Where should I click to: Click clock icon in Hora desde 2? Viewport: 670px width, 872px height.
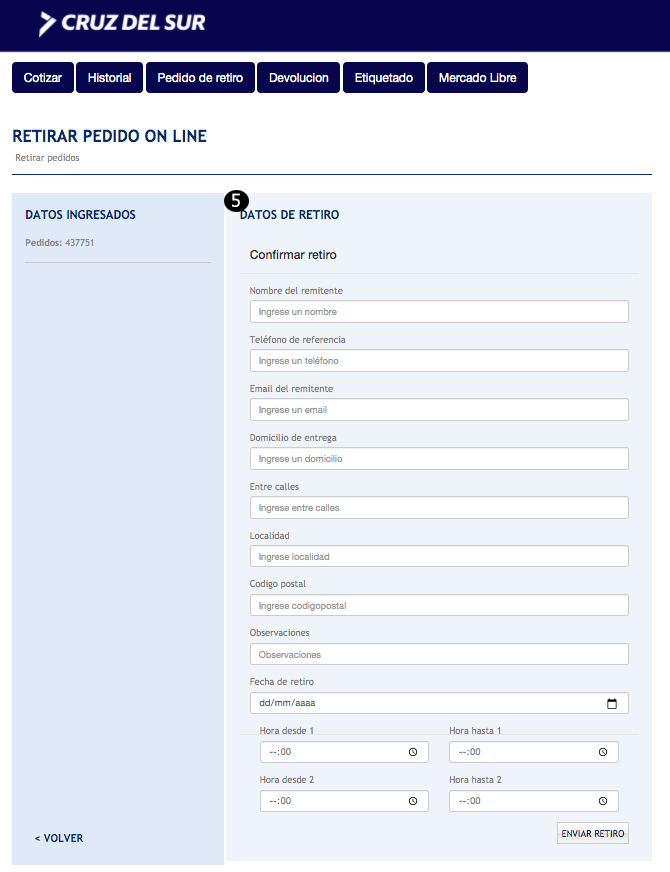[x=413, y=801]
